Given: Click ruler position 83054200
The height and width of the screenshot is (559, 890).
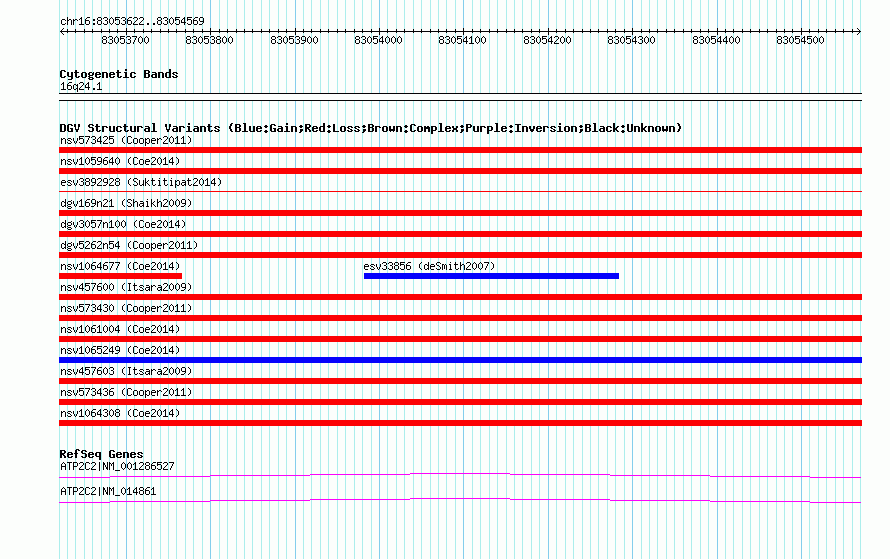Looking at the screenshot, I should 547,40.
